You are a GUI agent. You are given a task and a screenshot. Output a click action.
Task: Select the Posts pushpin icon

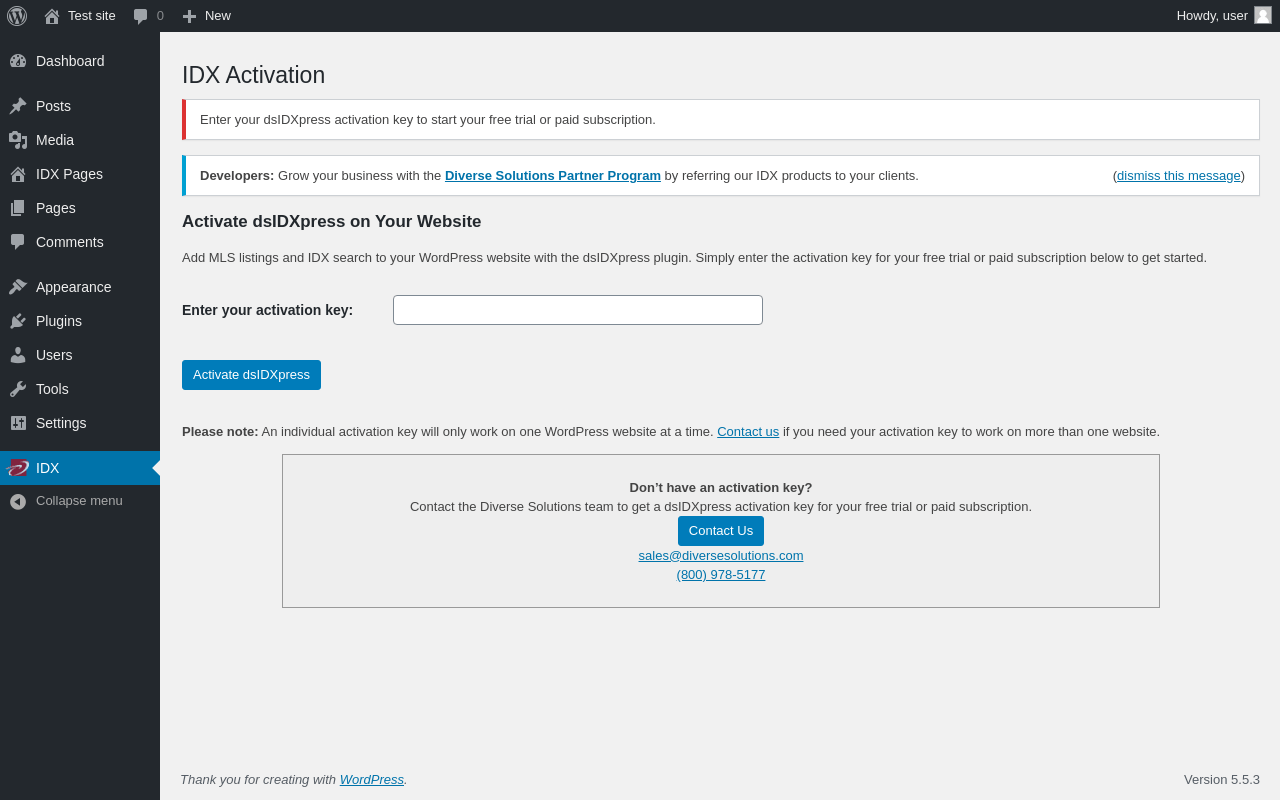[18, 106]
